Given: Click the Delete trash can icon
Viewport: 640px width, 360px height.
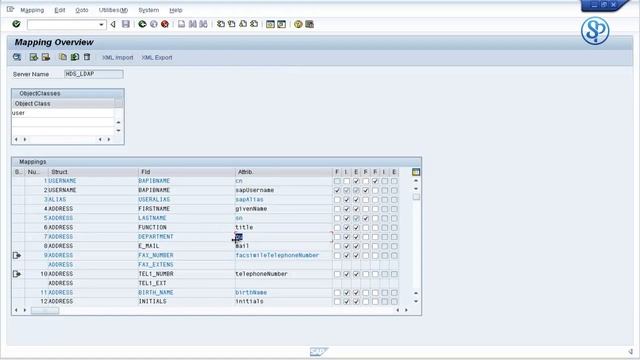Looking at the screenshot, I should pyautogui.click(x=87, y=57).
